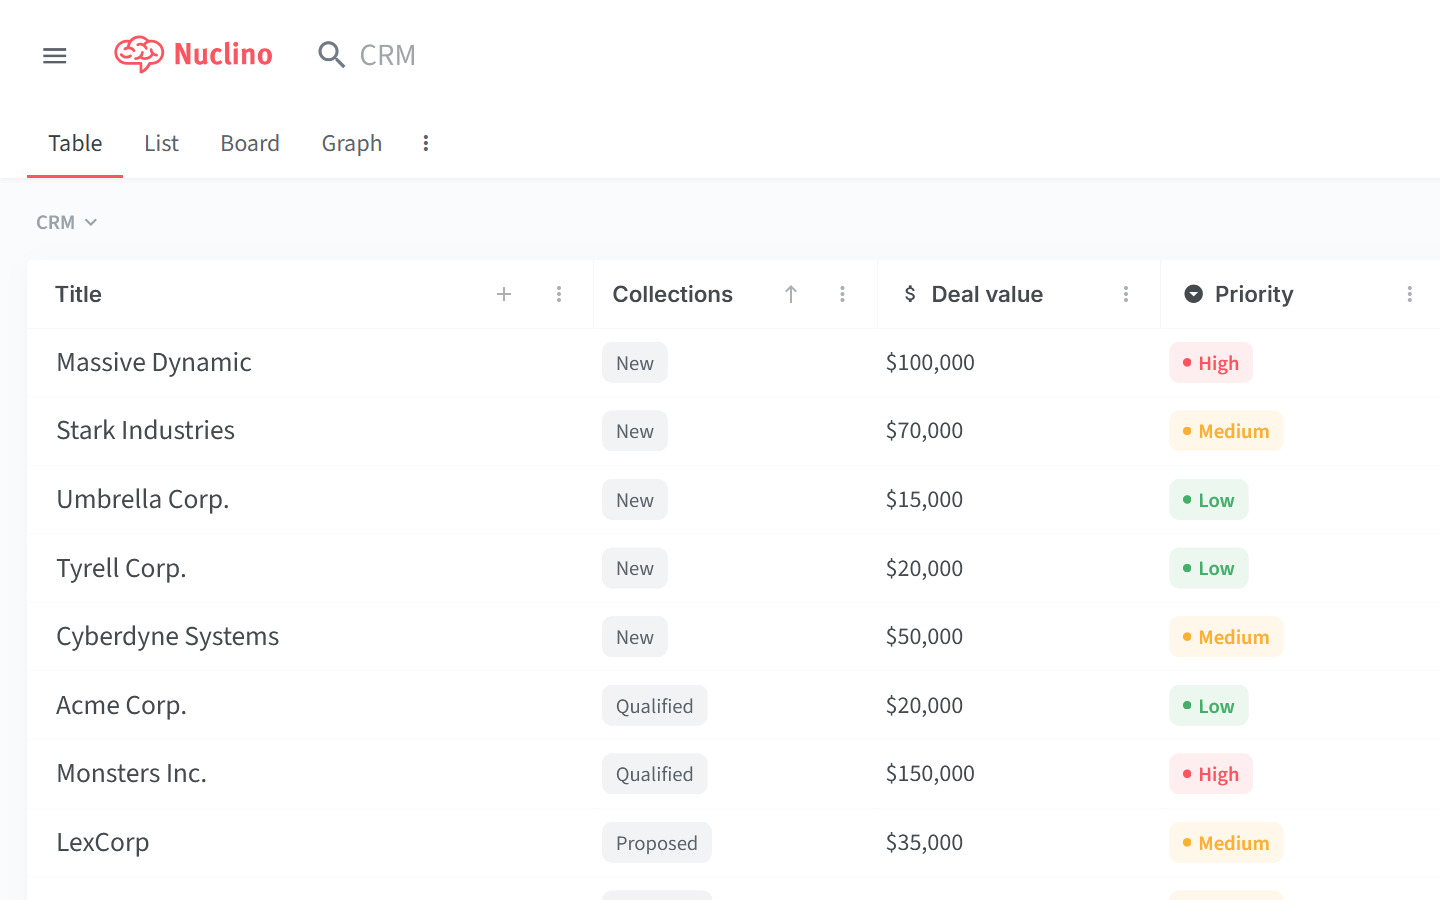Expand the CRM breadcrumb dropdown
The width and height of the screenshot is (1440, 900).
66,222
